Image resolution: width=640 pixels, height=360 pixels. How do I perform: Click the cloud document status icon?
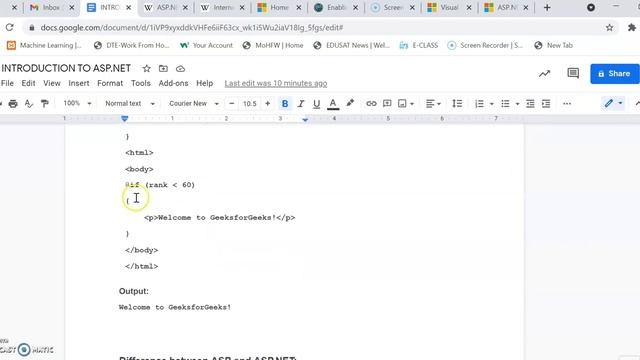(180, 69)
